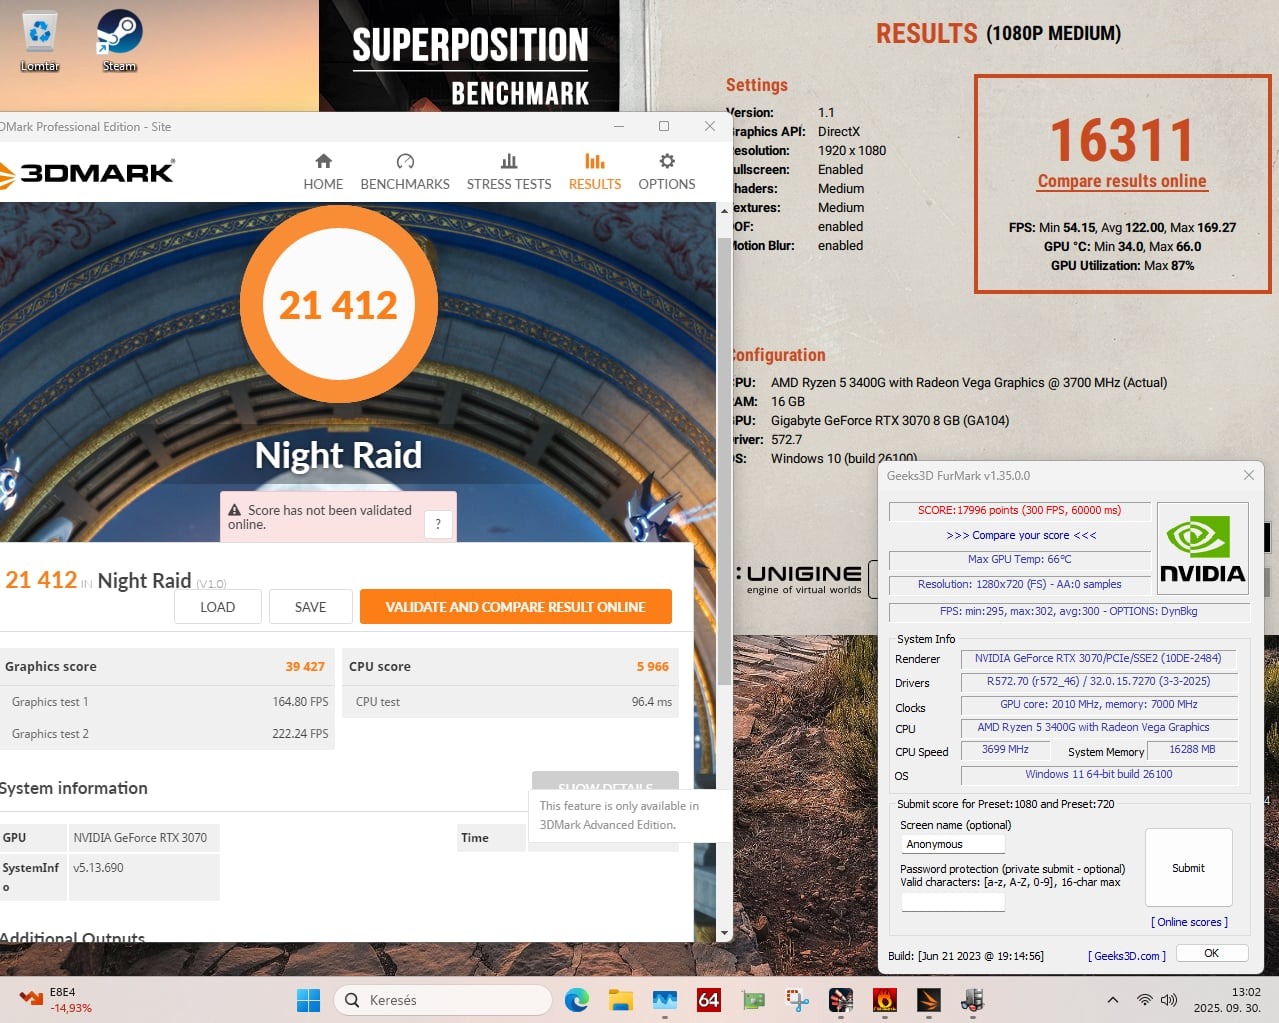Close the Geeks3D FurMark window
1279x1023 pixels.
click(1248, 475)
